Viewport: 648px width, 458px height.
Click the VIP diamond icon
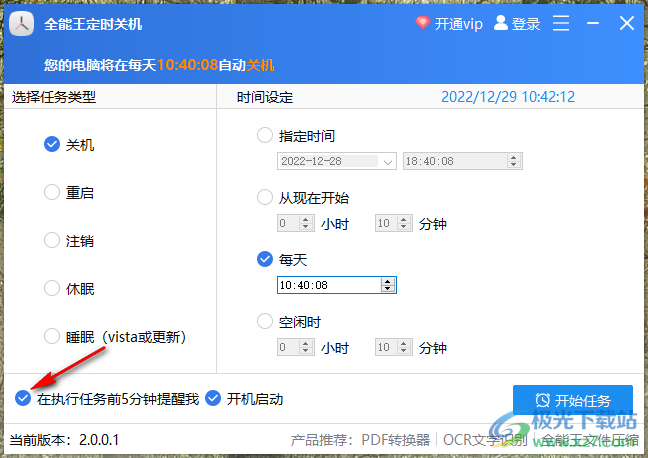tap(422, 22)
